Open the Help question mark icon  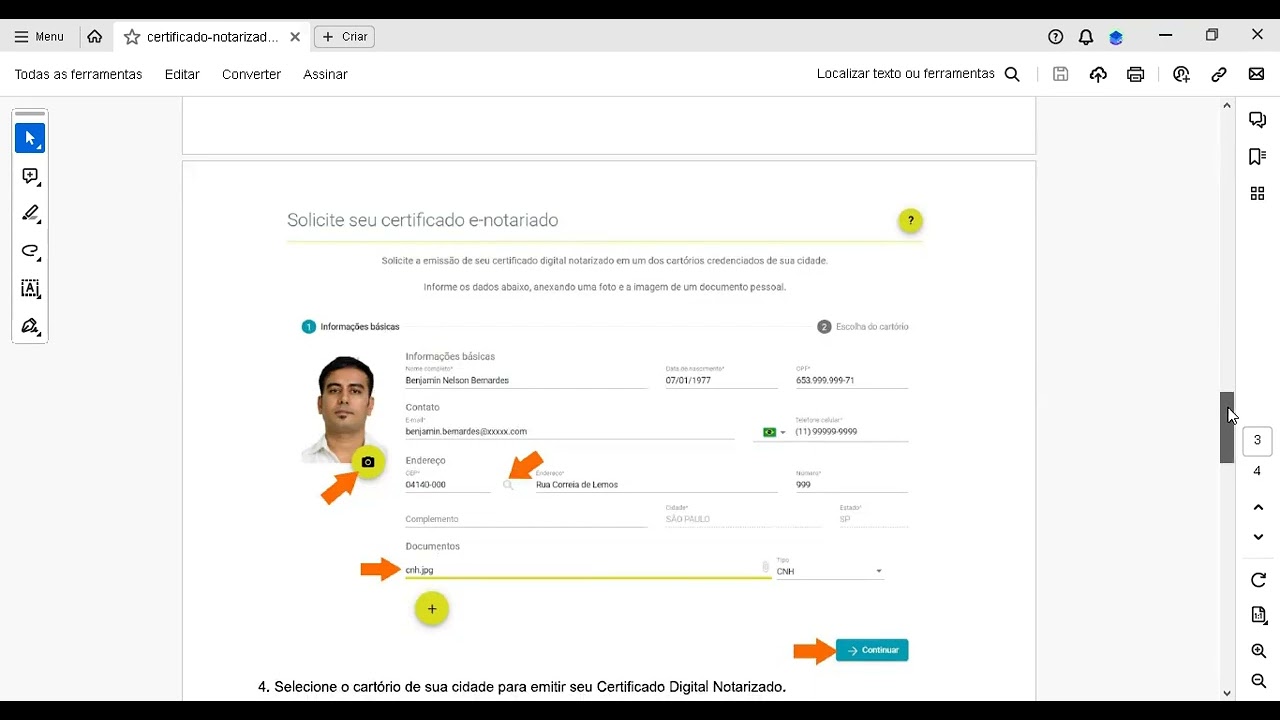click(1056, 37)
